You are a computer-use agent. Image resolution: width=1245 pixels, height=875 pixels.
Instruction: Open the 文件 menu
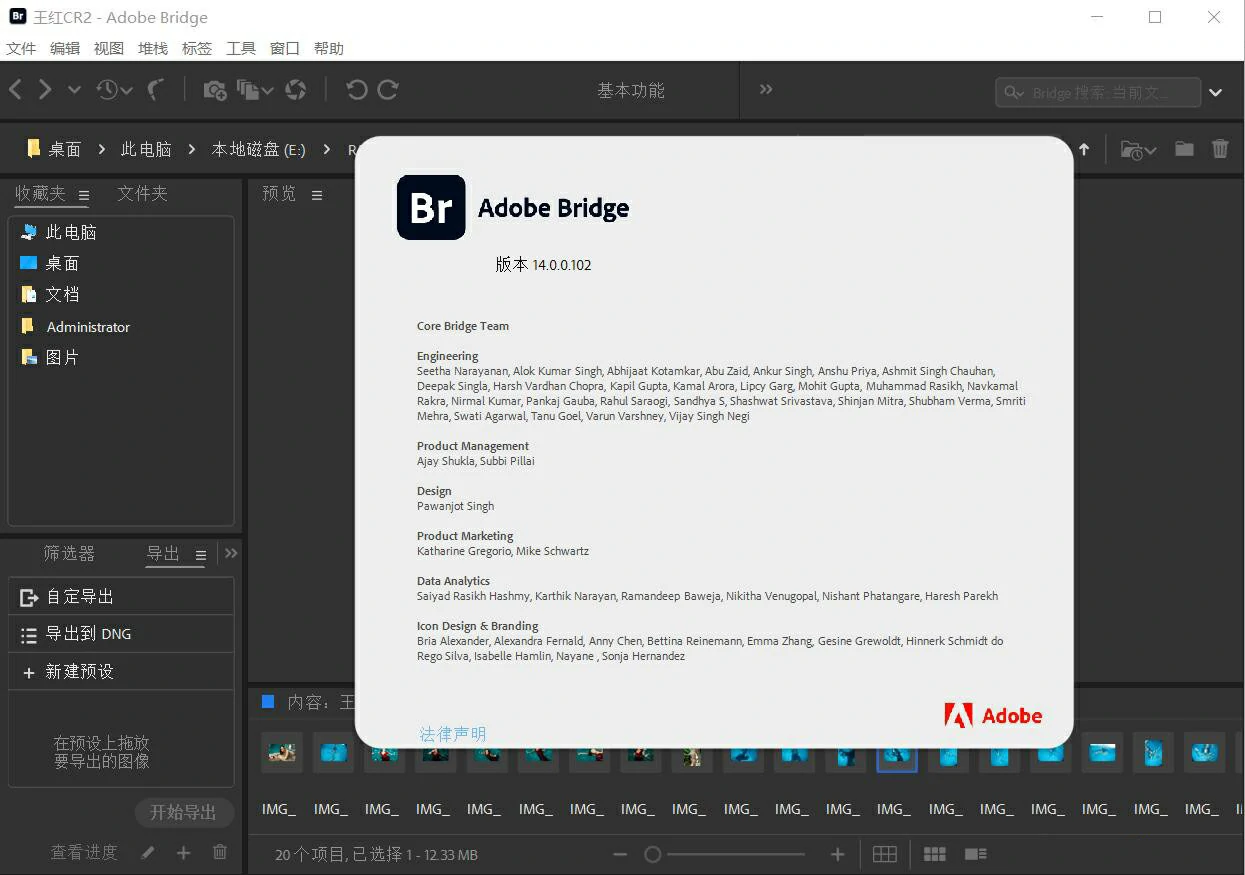(x=21, y=48)
